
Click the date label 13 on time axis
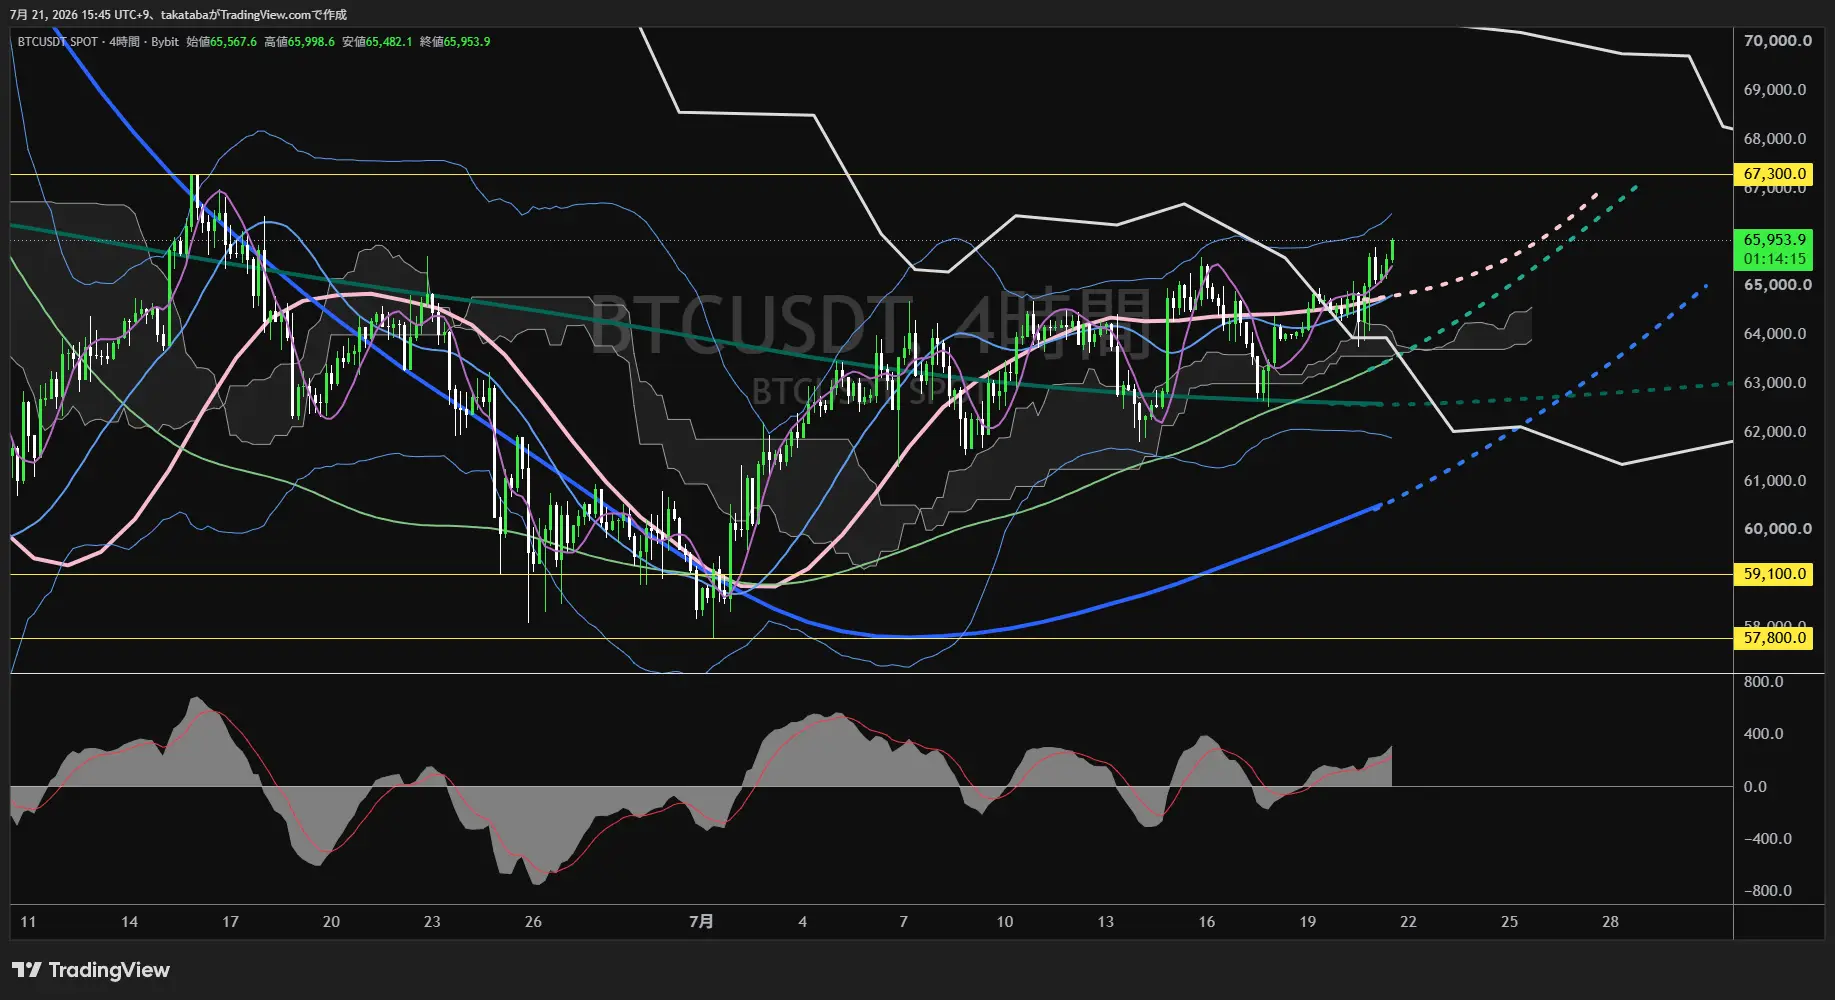[x=1105, y=922]
